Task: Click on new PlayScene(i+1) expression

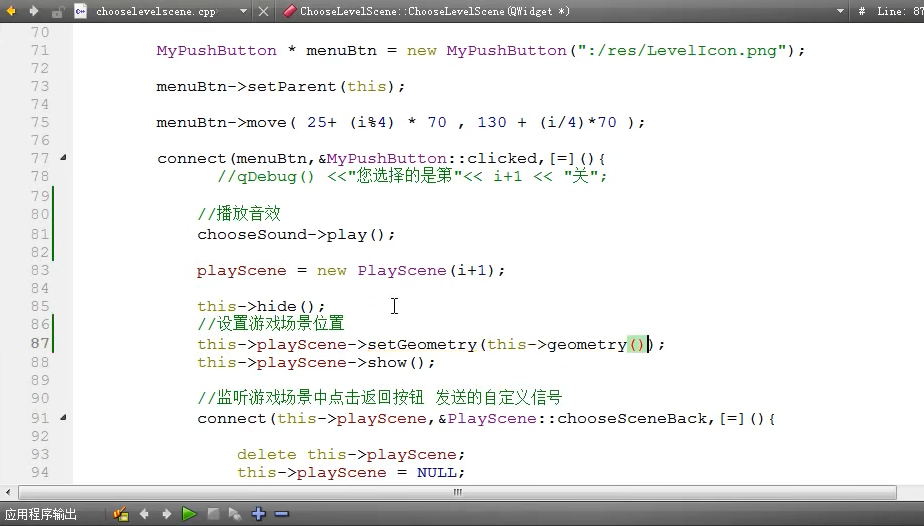Action: coord(405,270)
